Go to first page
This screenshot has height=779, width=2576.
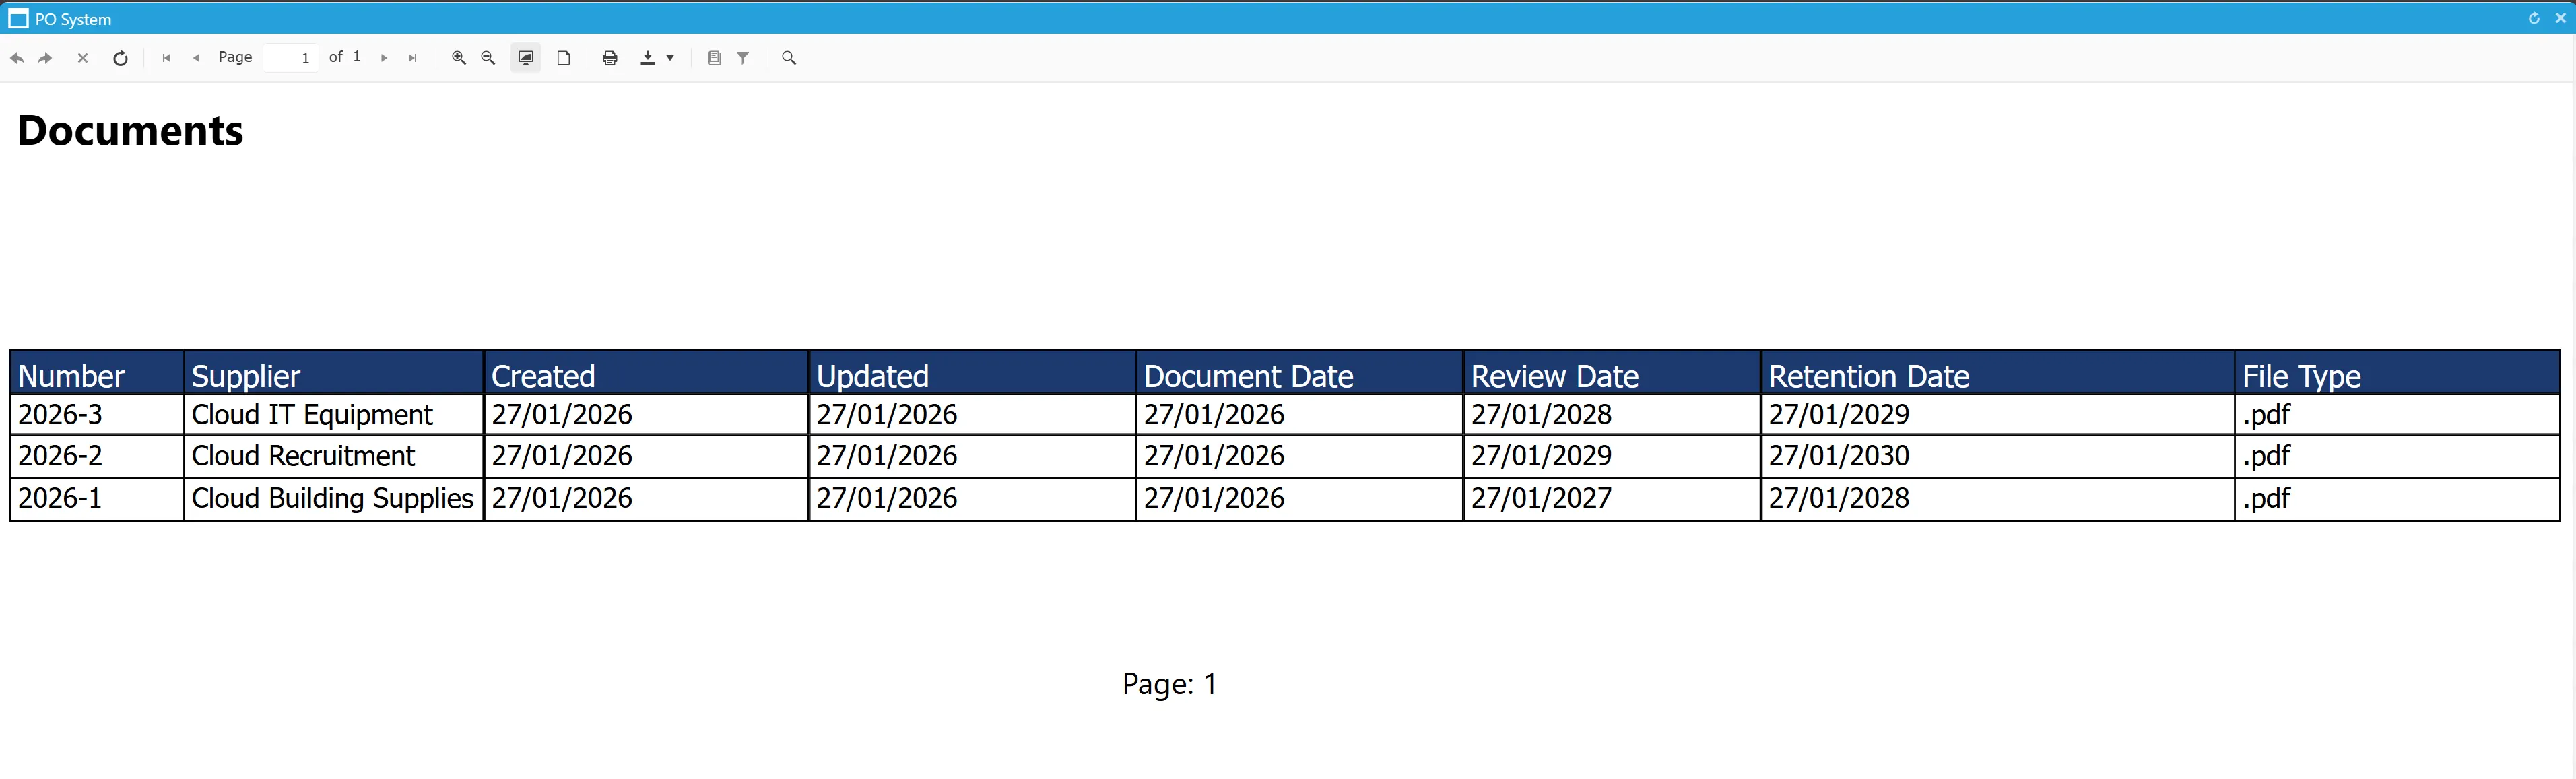166,58
